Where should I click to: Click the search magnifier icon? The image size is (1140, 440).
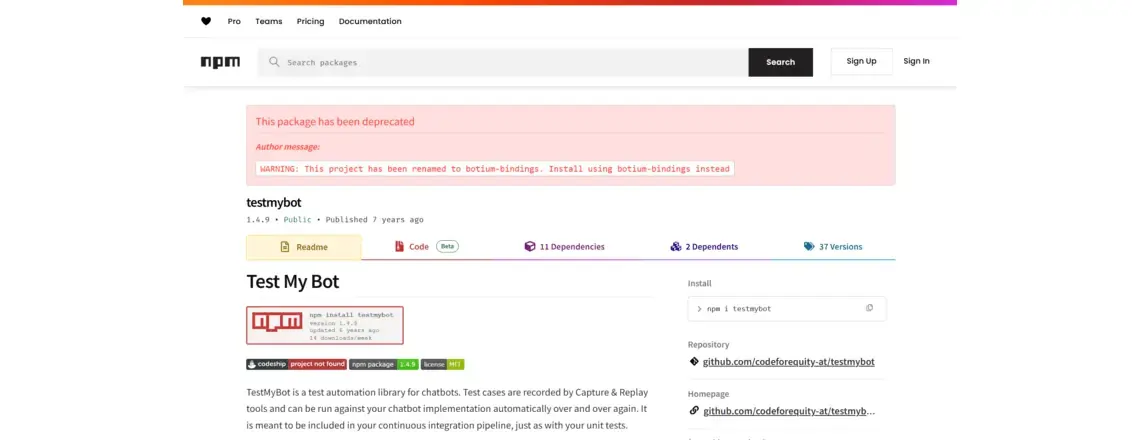click(274, 62)
